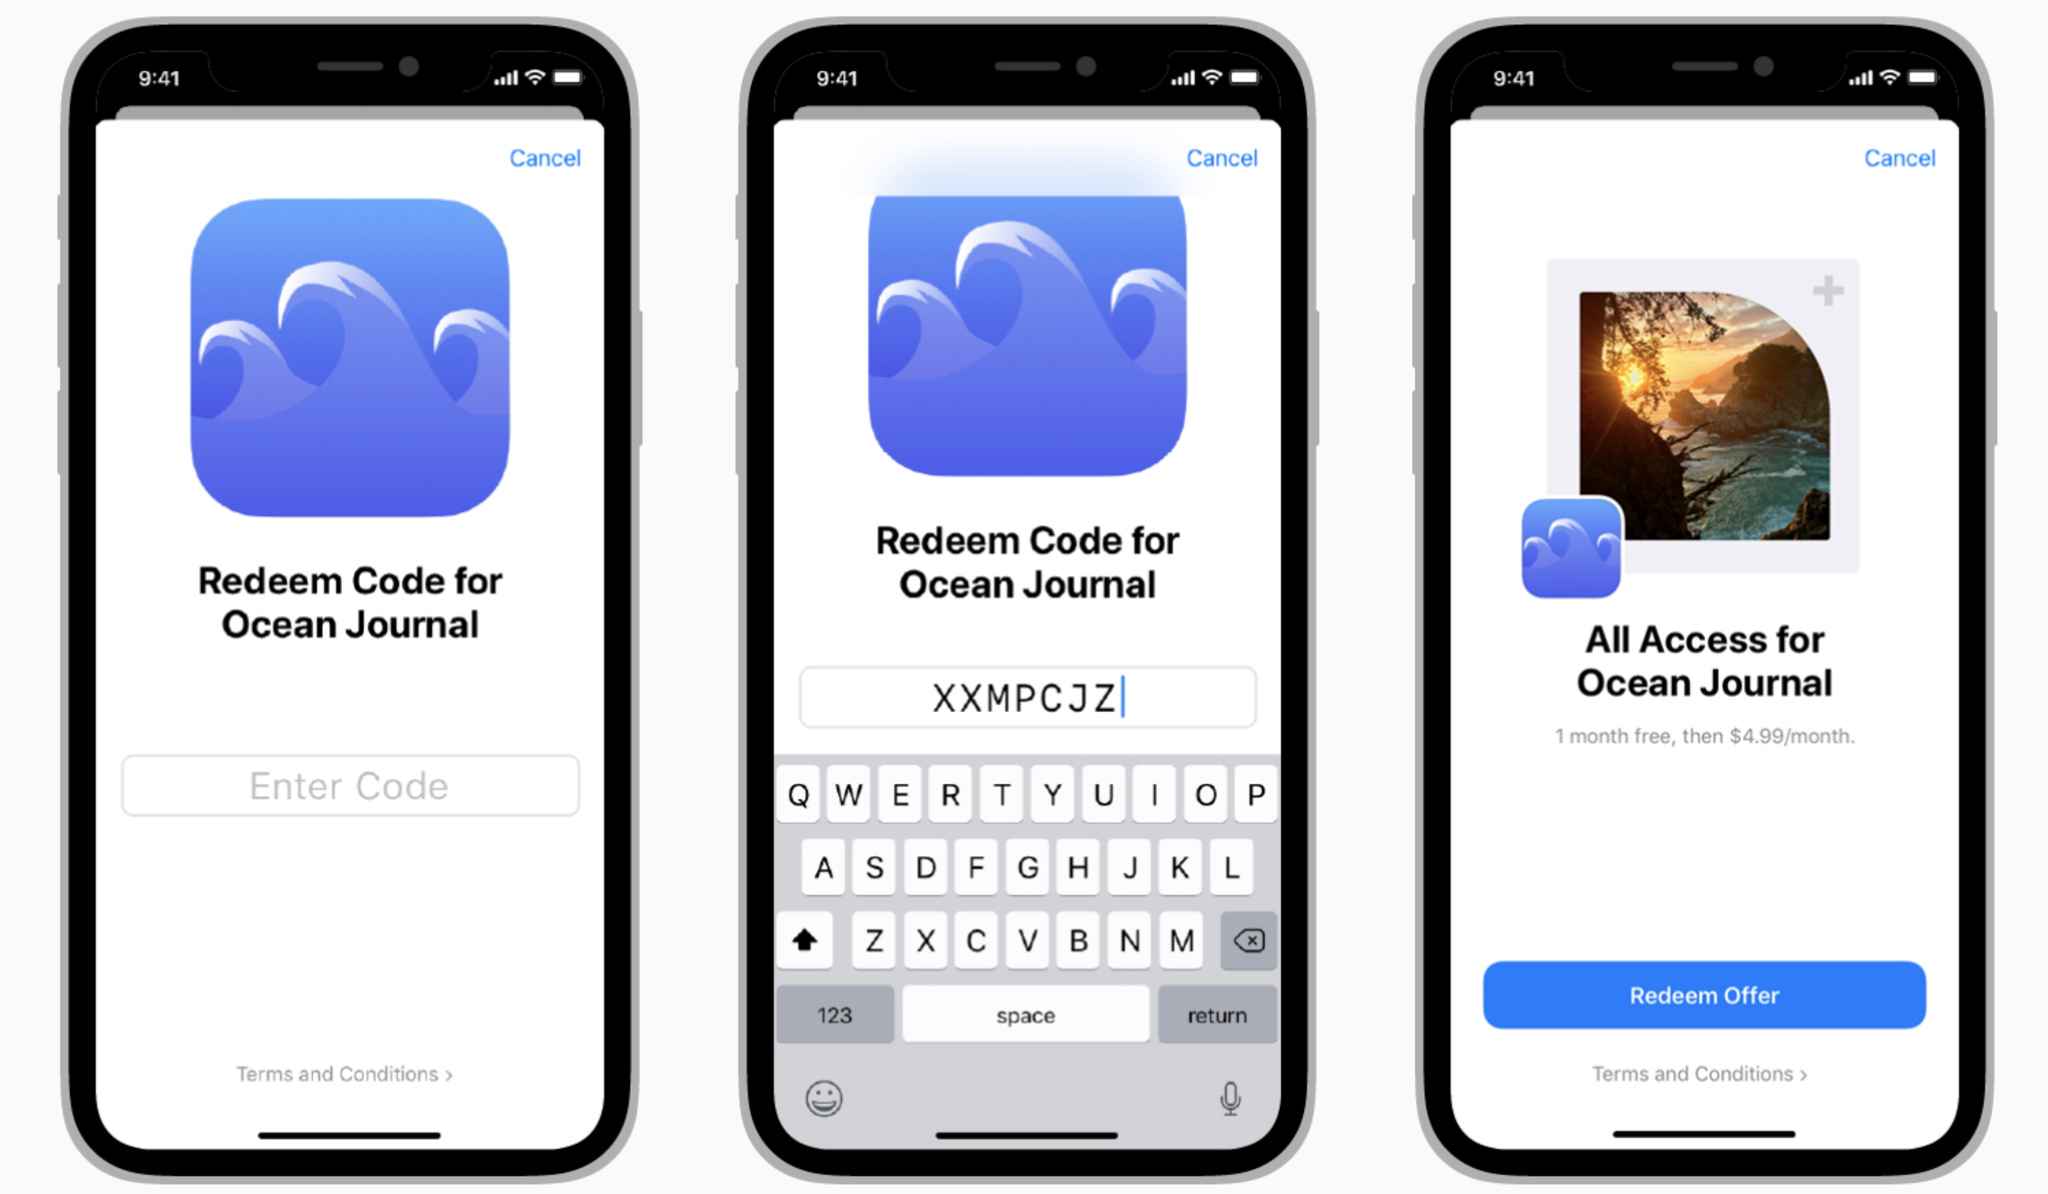Select the Enter Code input field
This screenshot has width=2048, height=1194.
(351, 785)
